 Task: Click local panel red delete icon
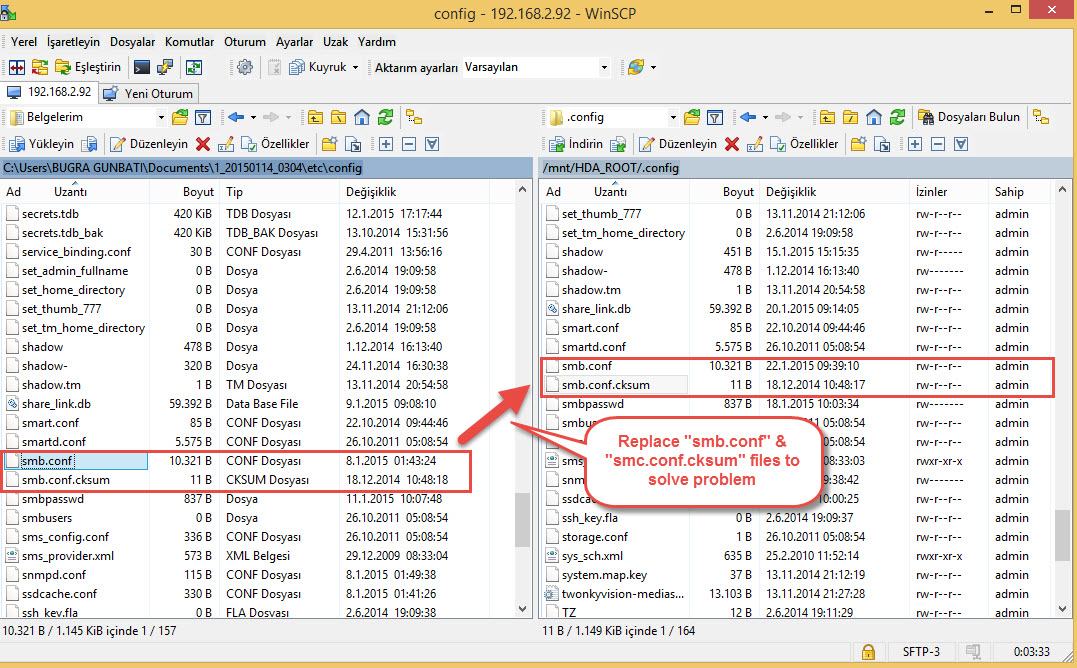203,144
